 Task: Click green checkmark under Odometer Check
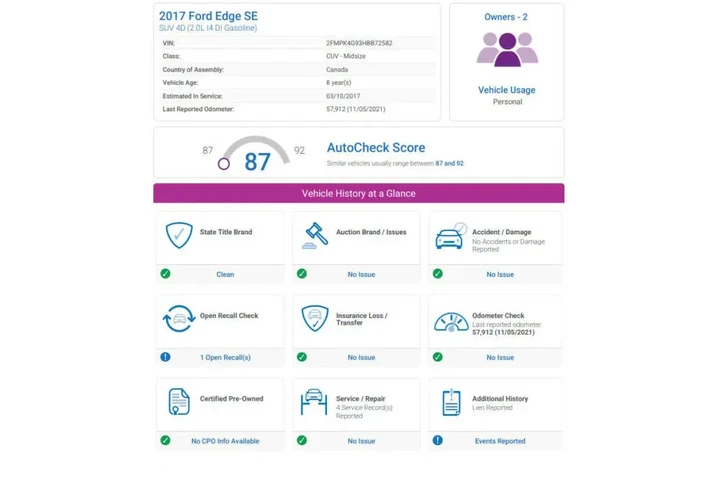coord(438,357)
